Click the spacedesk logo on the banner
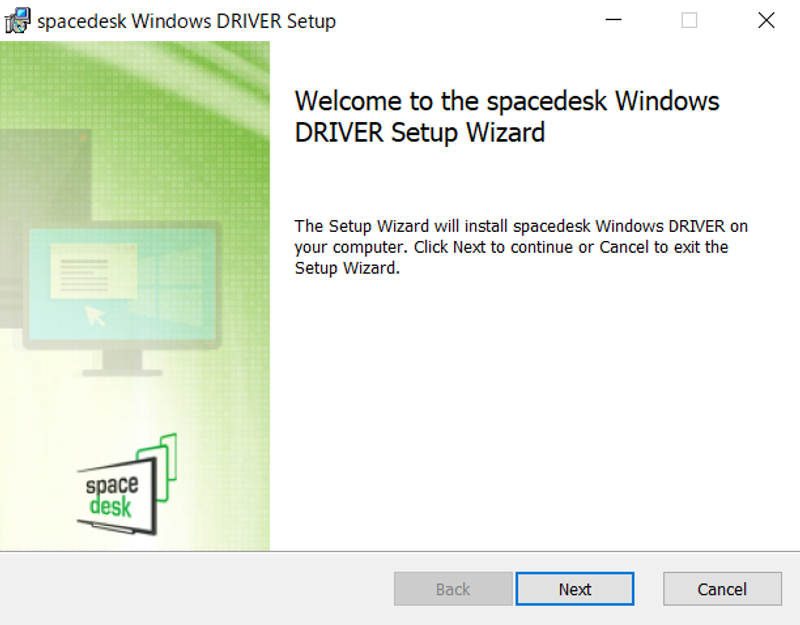800x625 pixels. coord(125,485)
